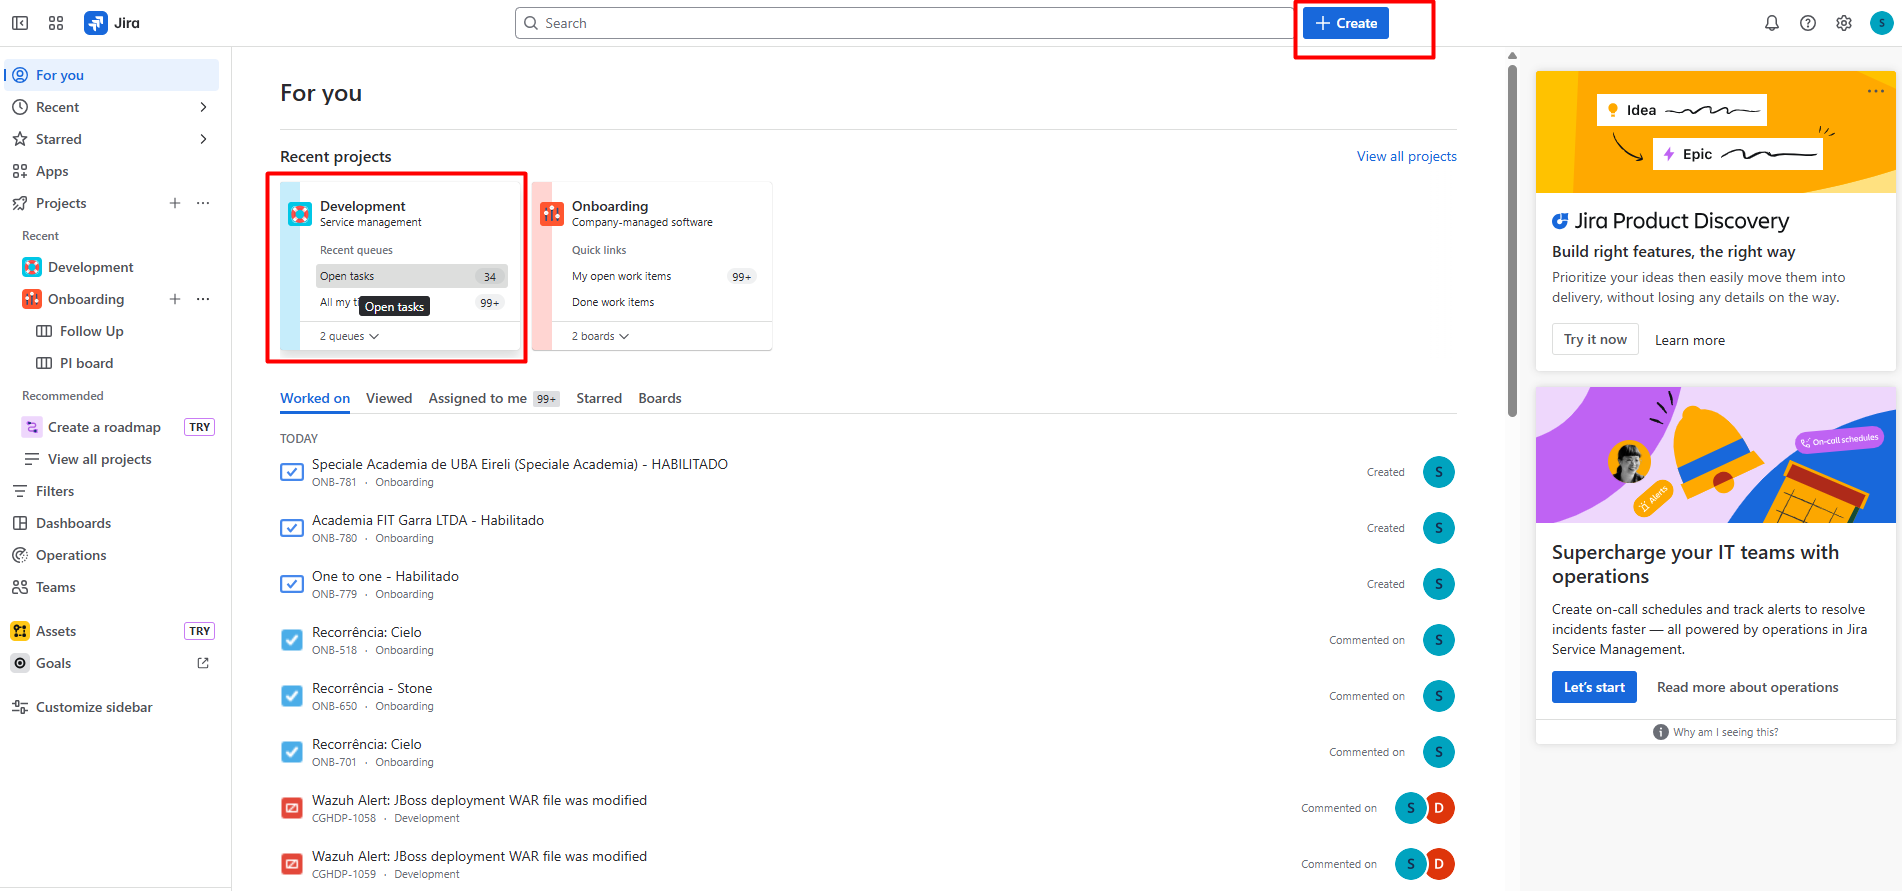Click the plus icon next to Projects

(175, 203)
